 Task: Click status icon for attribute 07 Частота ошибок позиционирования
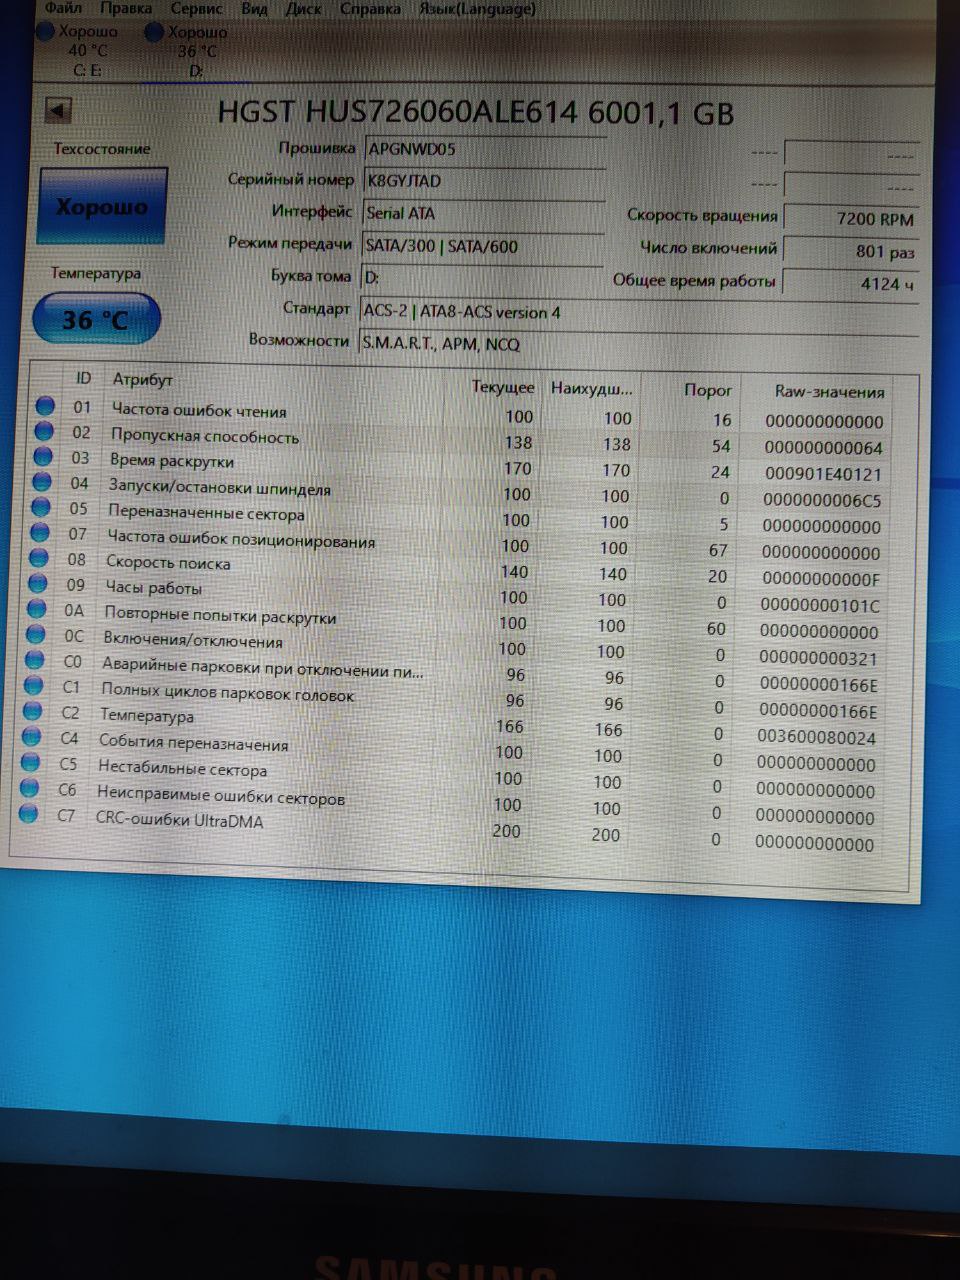40,533
